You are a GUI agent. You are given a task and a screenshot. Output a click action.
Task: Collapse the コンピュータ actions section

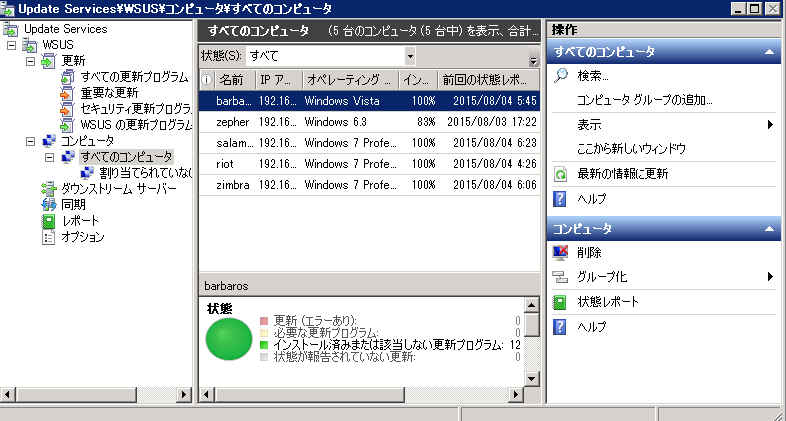tap(770, 229)
